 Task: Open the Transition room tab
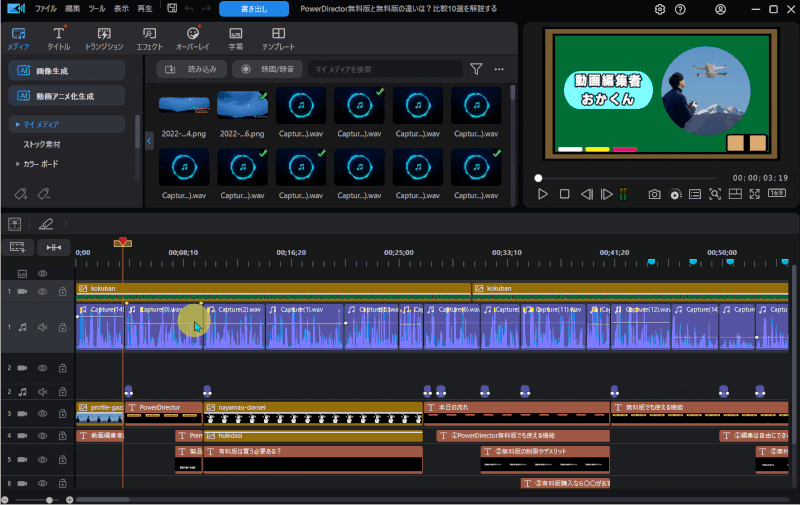(x=104, y=39)
